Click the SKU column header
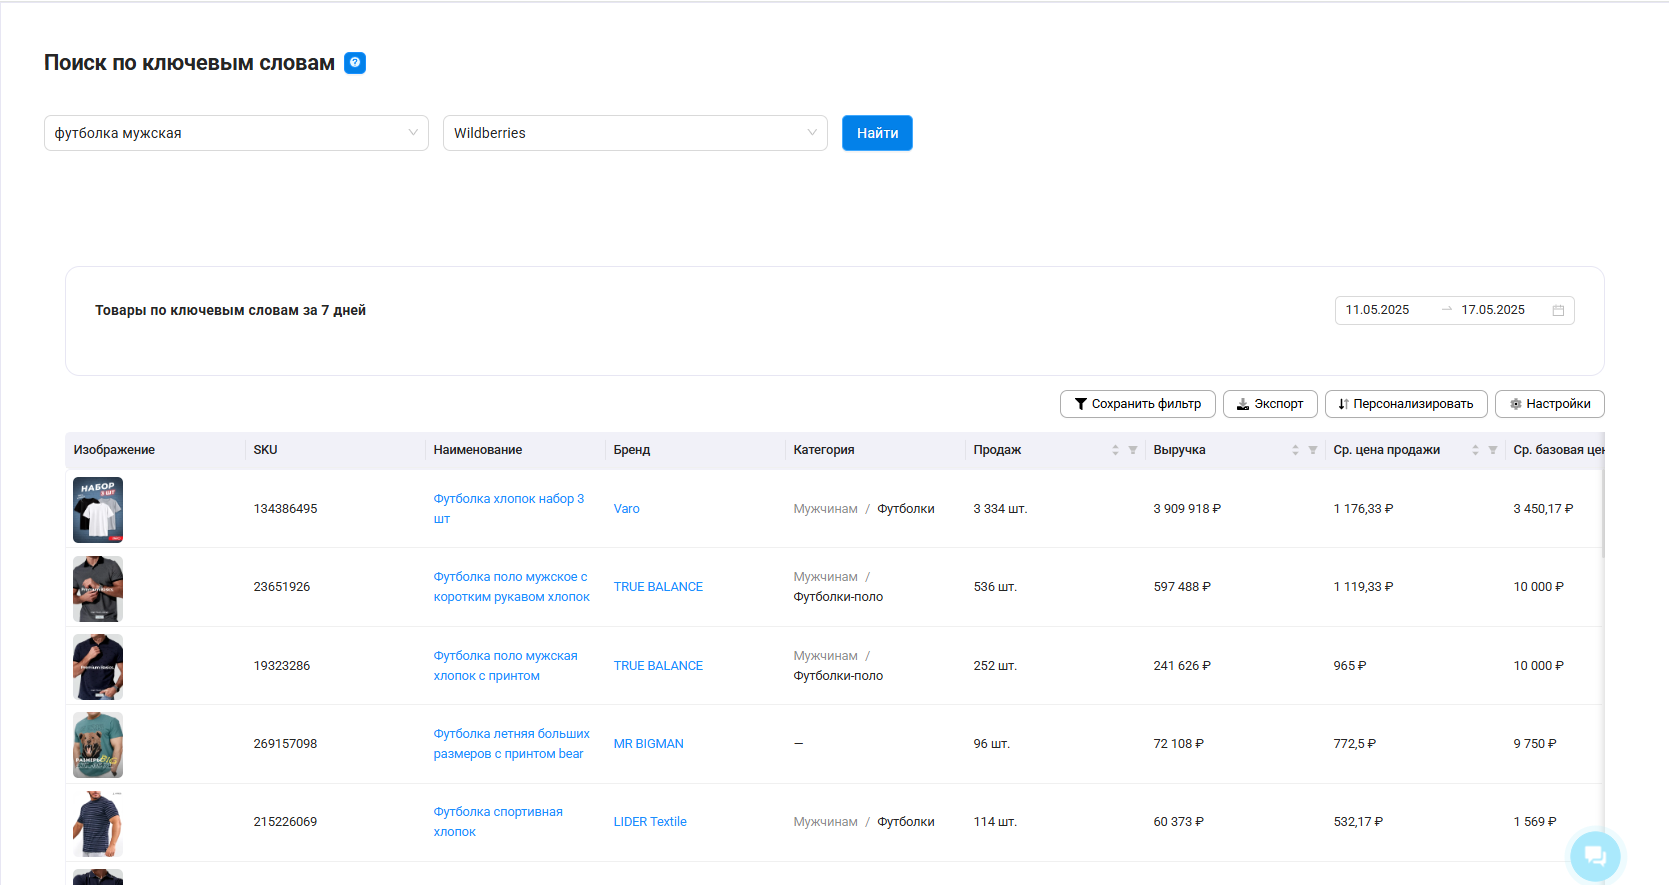The height and width of the screenshot is (885, 1669). click(265, 450)
